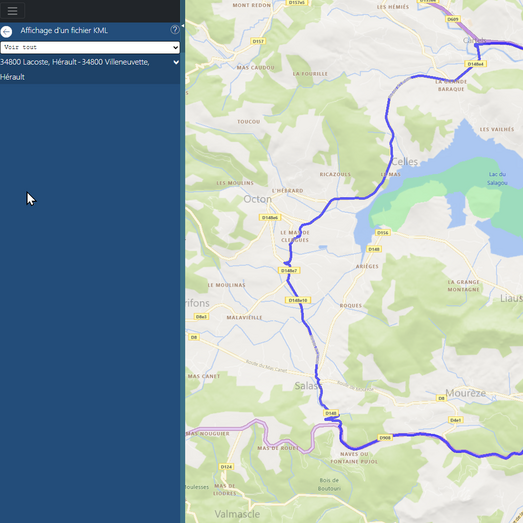Go back with the arrow icon
The height and width of the screenshot is (523, 523).
pos(6,31)
